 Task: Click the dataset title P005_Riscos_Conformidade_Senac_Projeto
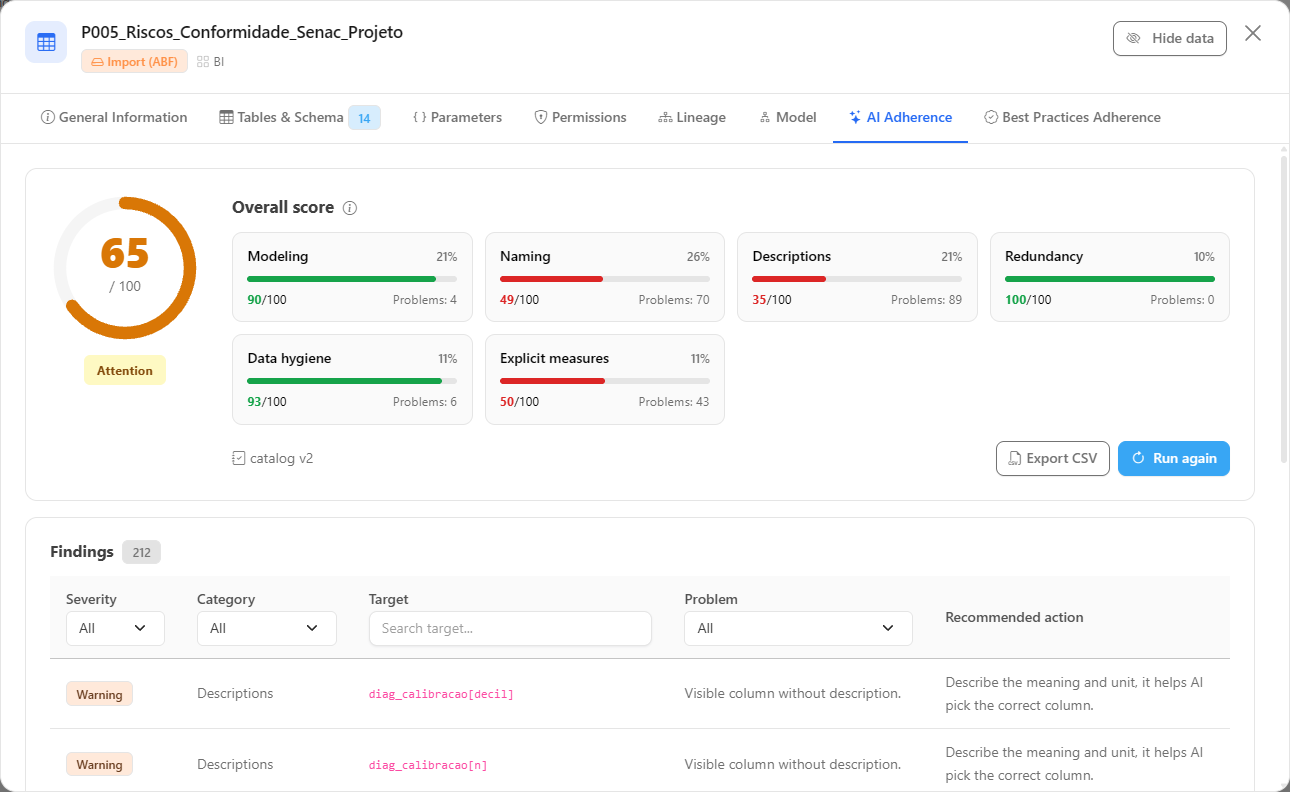(x=242, y=32)
